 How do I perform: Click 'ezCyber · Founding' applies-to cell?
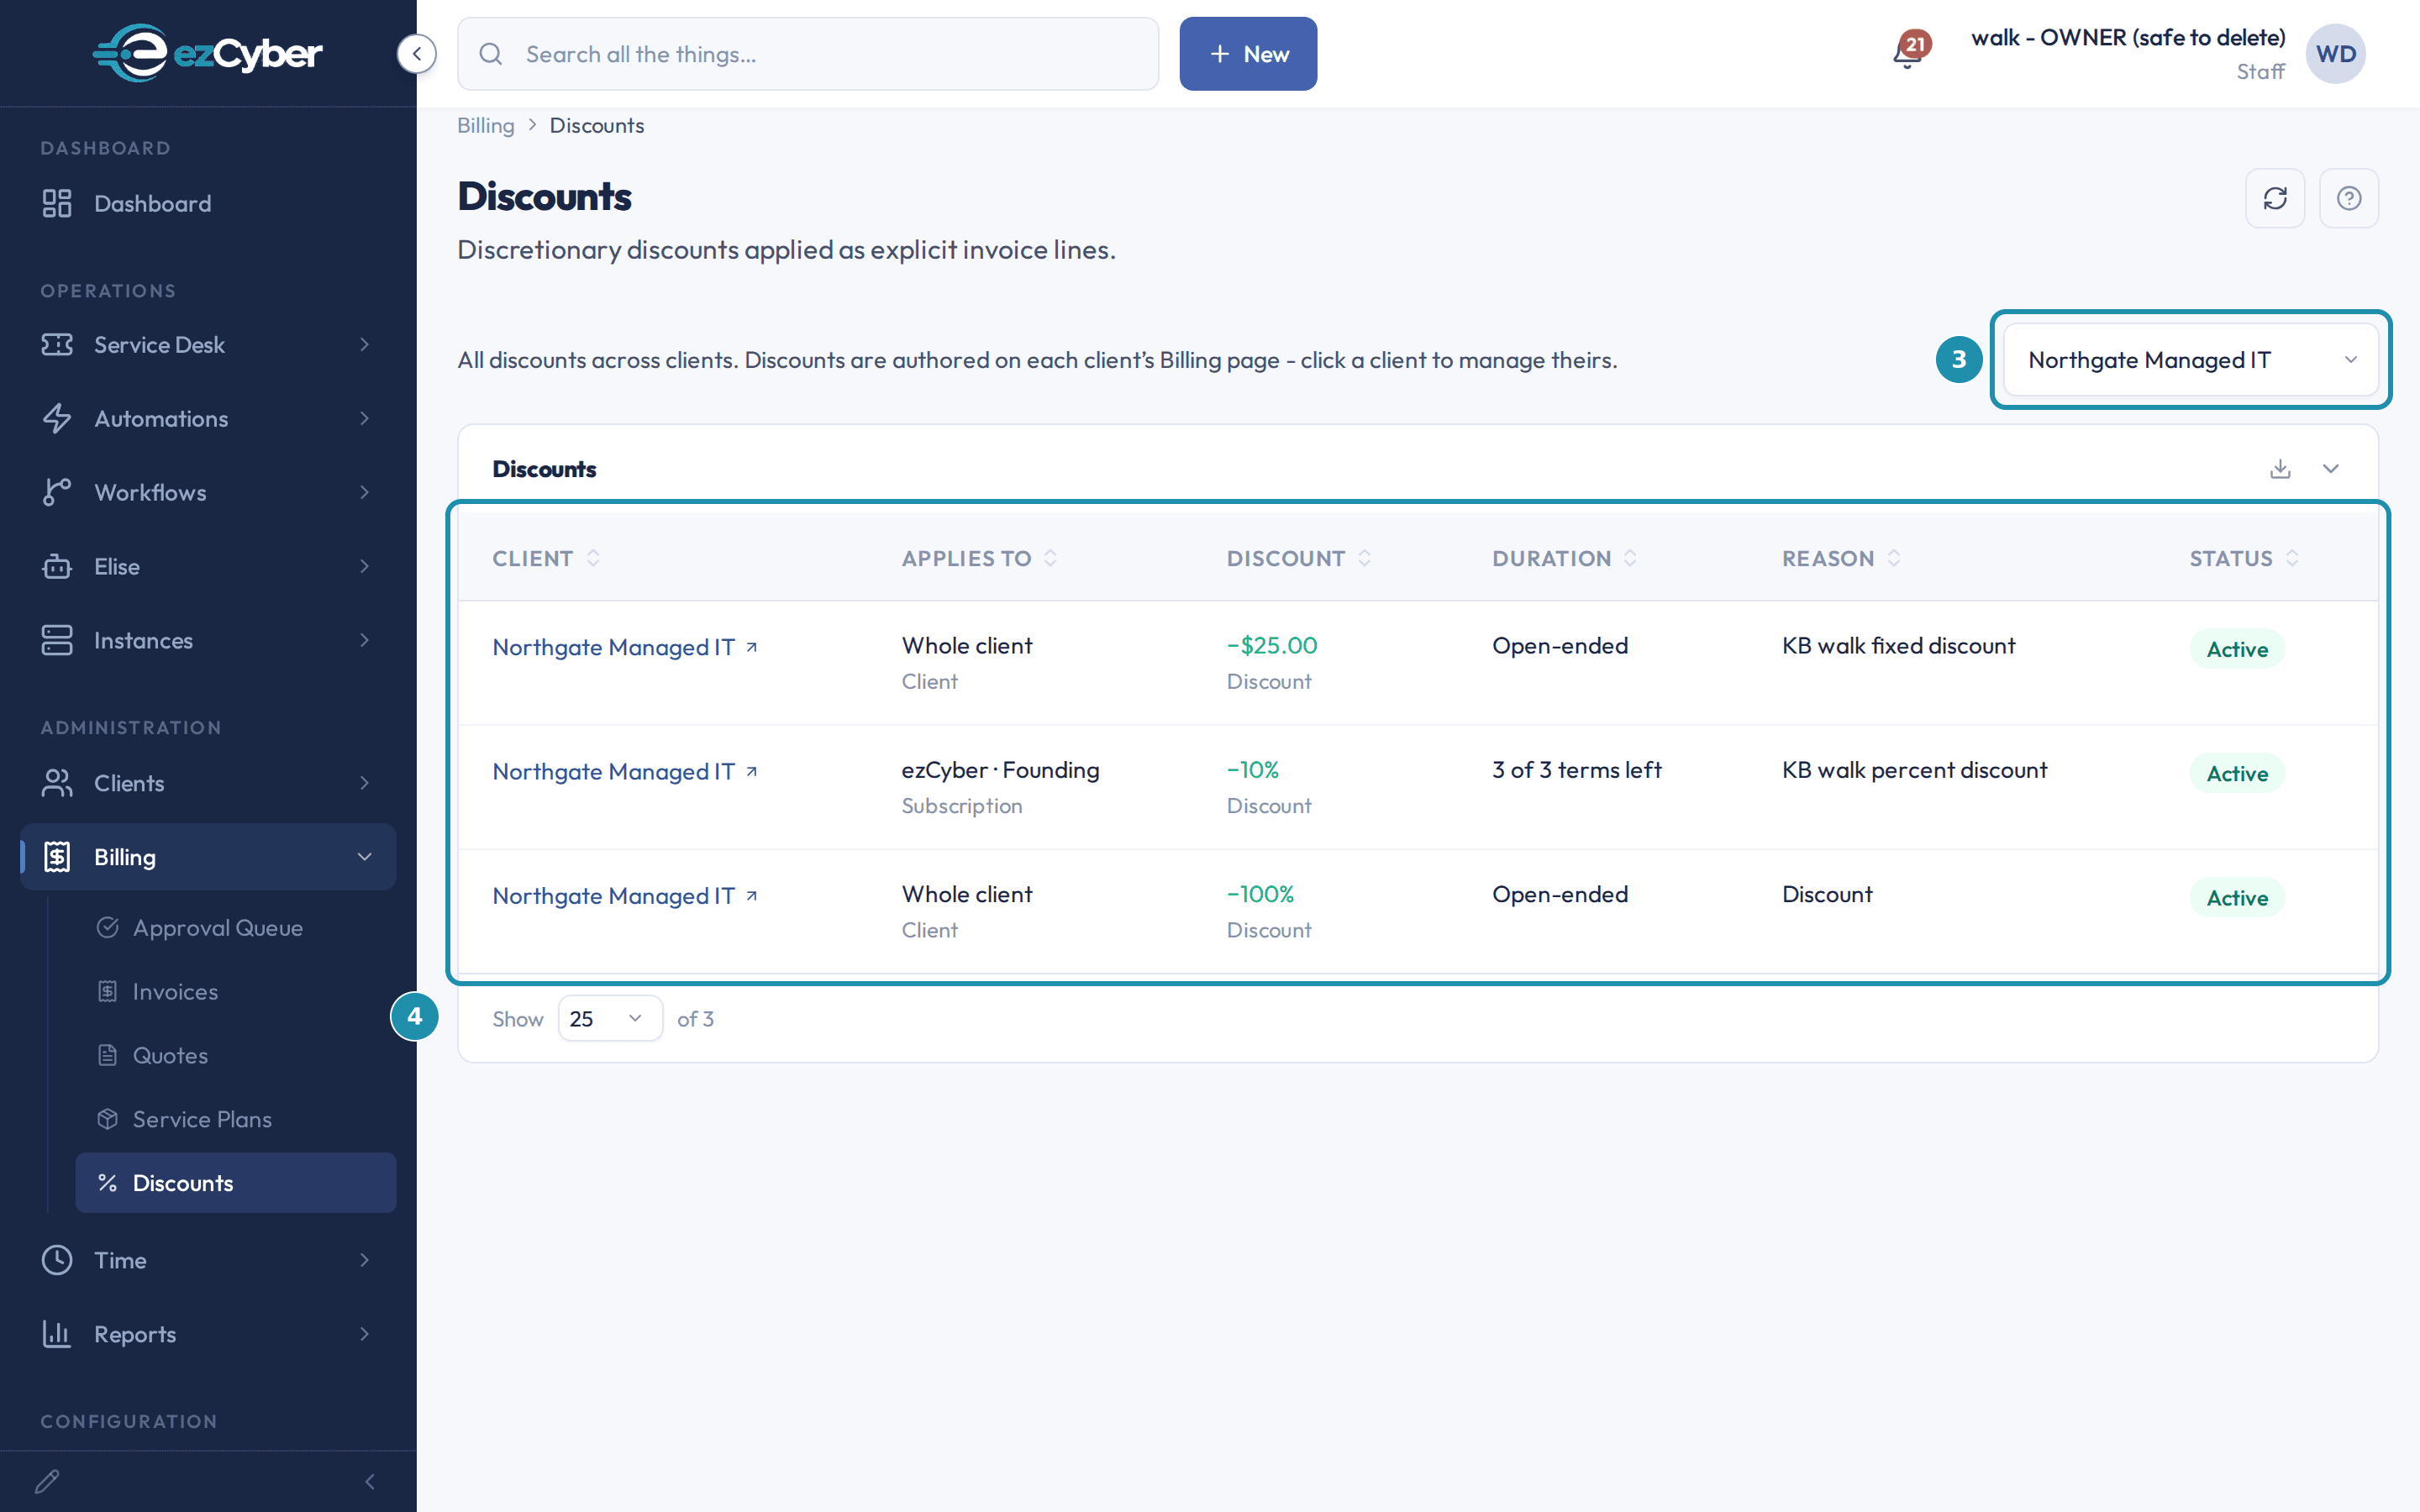click(x=1000, y=770)
